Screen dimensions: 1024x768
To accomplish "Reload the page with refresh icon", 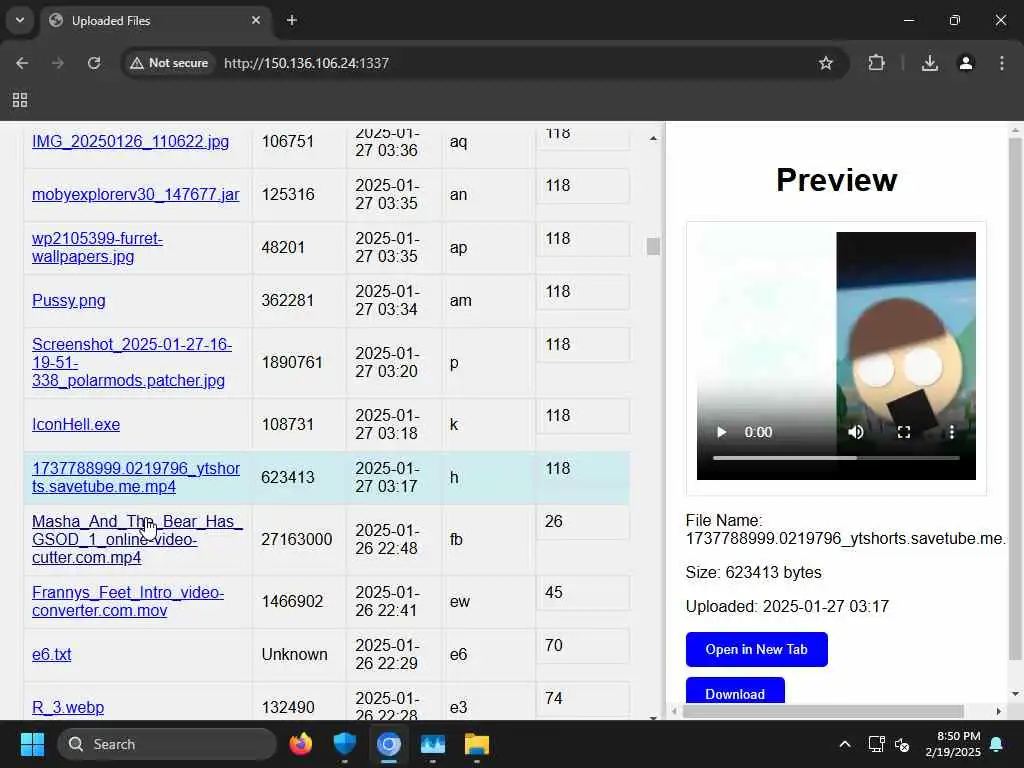I will pyautogui.click(x=94, y=63).
